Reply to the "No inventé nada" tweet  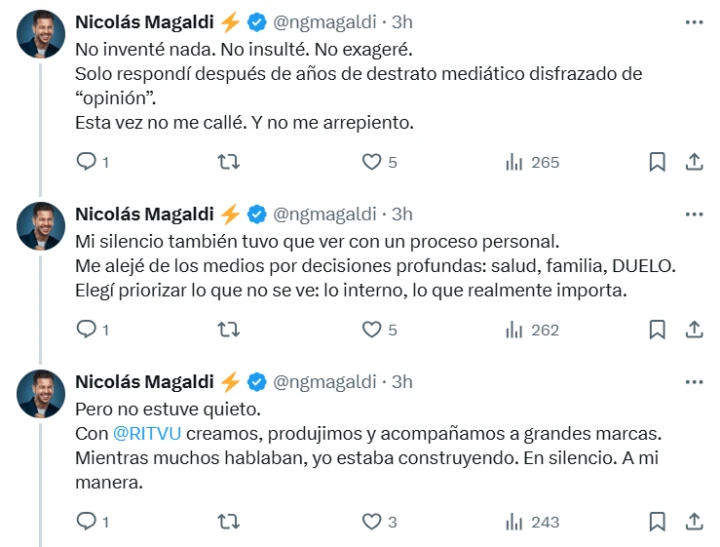(x=87, y=162)
